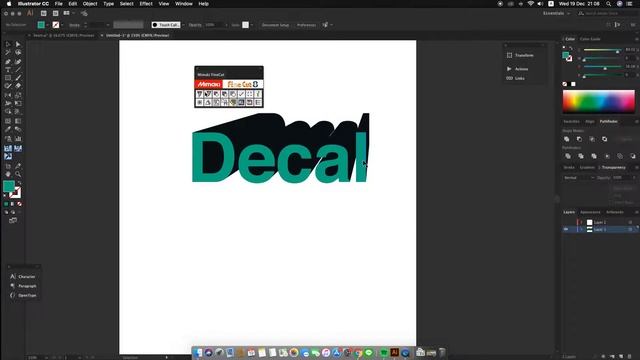Open the Effect menu
The image size is (640, 360).
[x=146, y=4]
